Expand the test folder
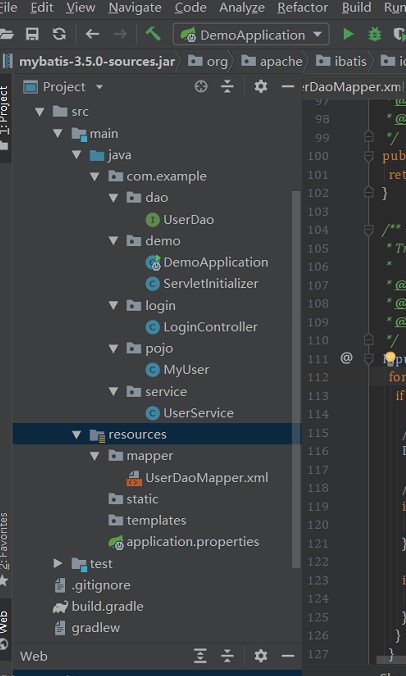The width and height of the screenshot is (406, 676). coord(58,563)
